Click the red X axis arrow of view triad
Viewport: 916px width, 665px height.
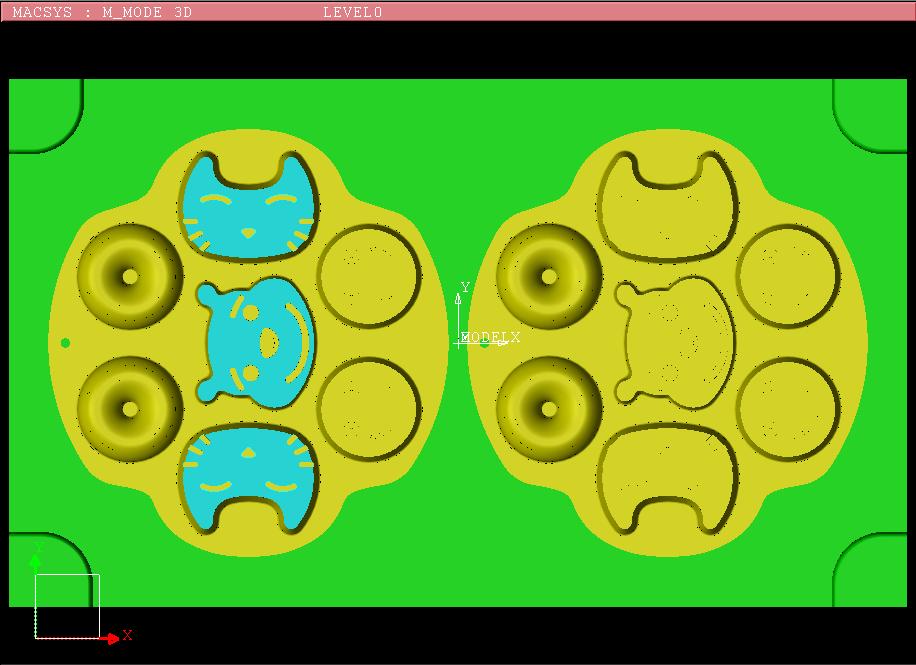[x=109, y=638]
